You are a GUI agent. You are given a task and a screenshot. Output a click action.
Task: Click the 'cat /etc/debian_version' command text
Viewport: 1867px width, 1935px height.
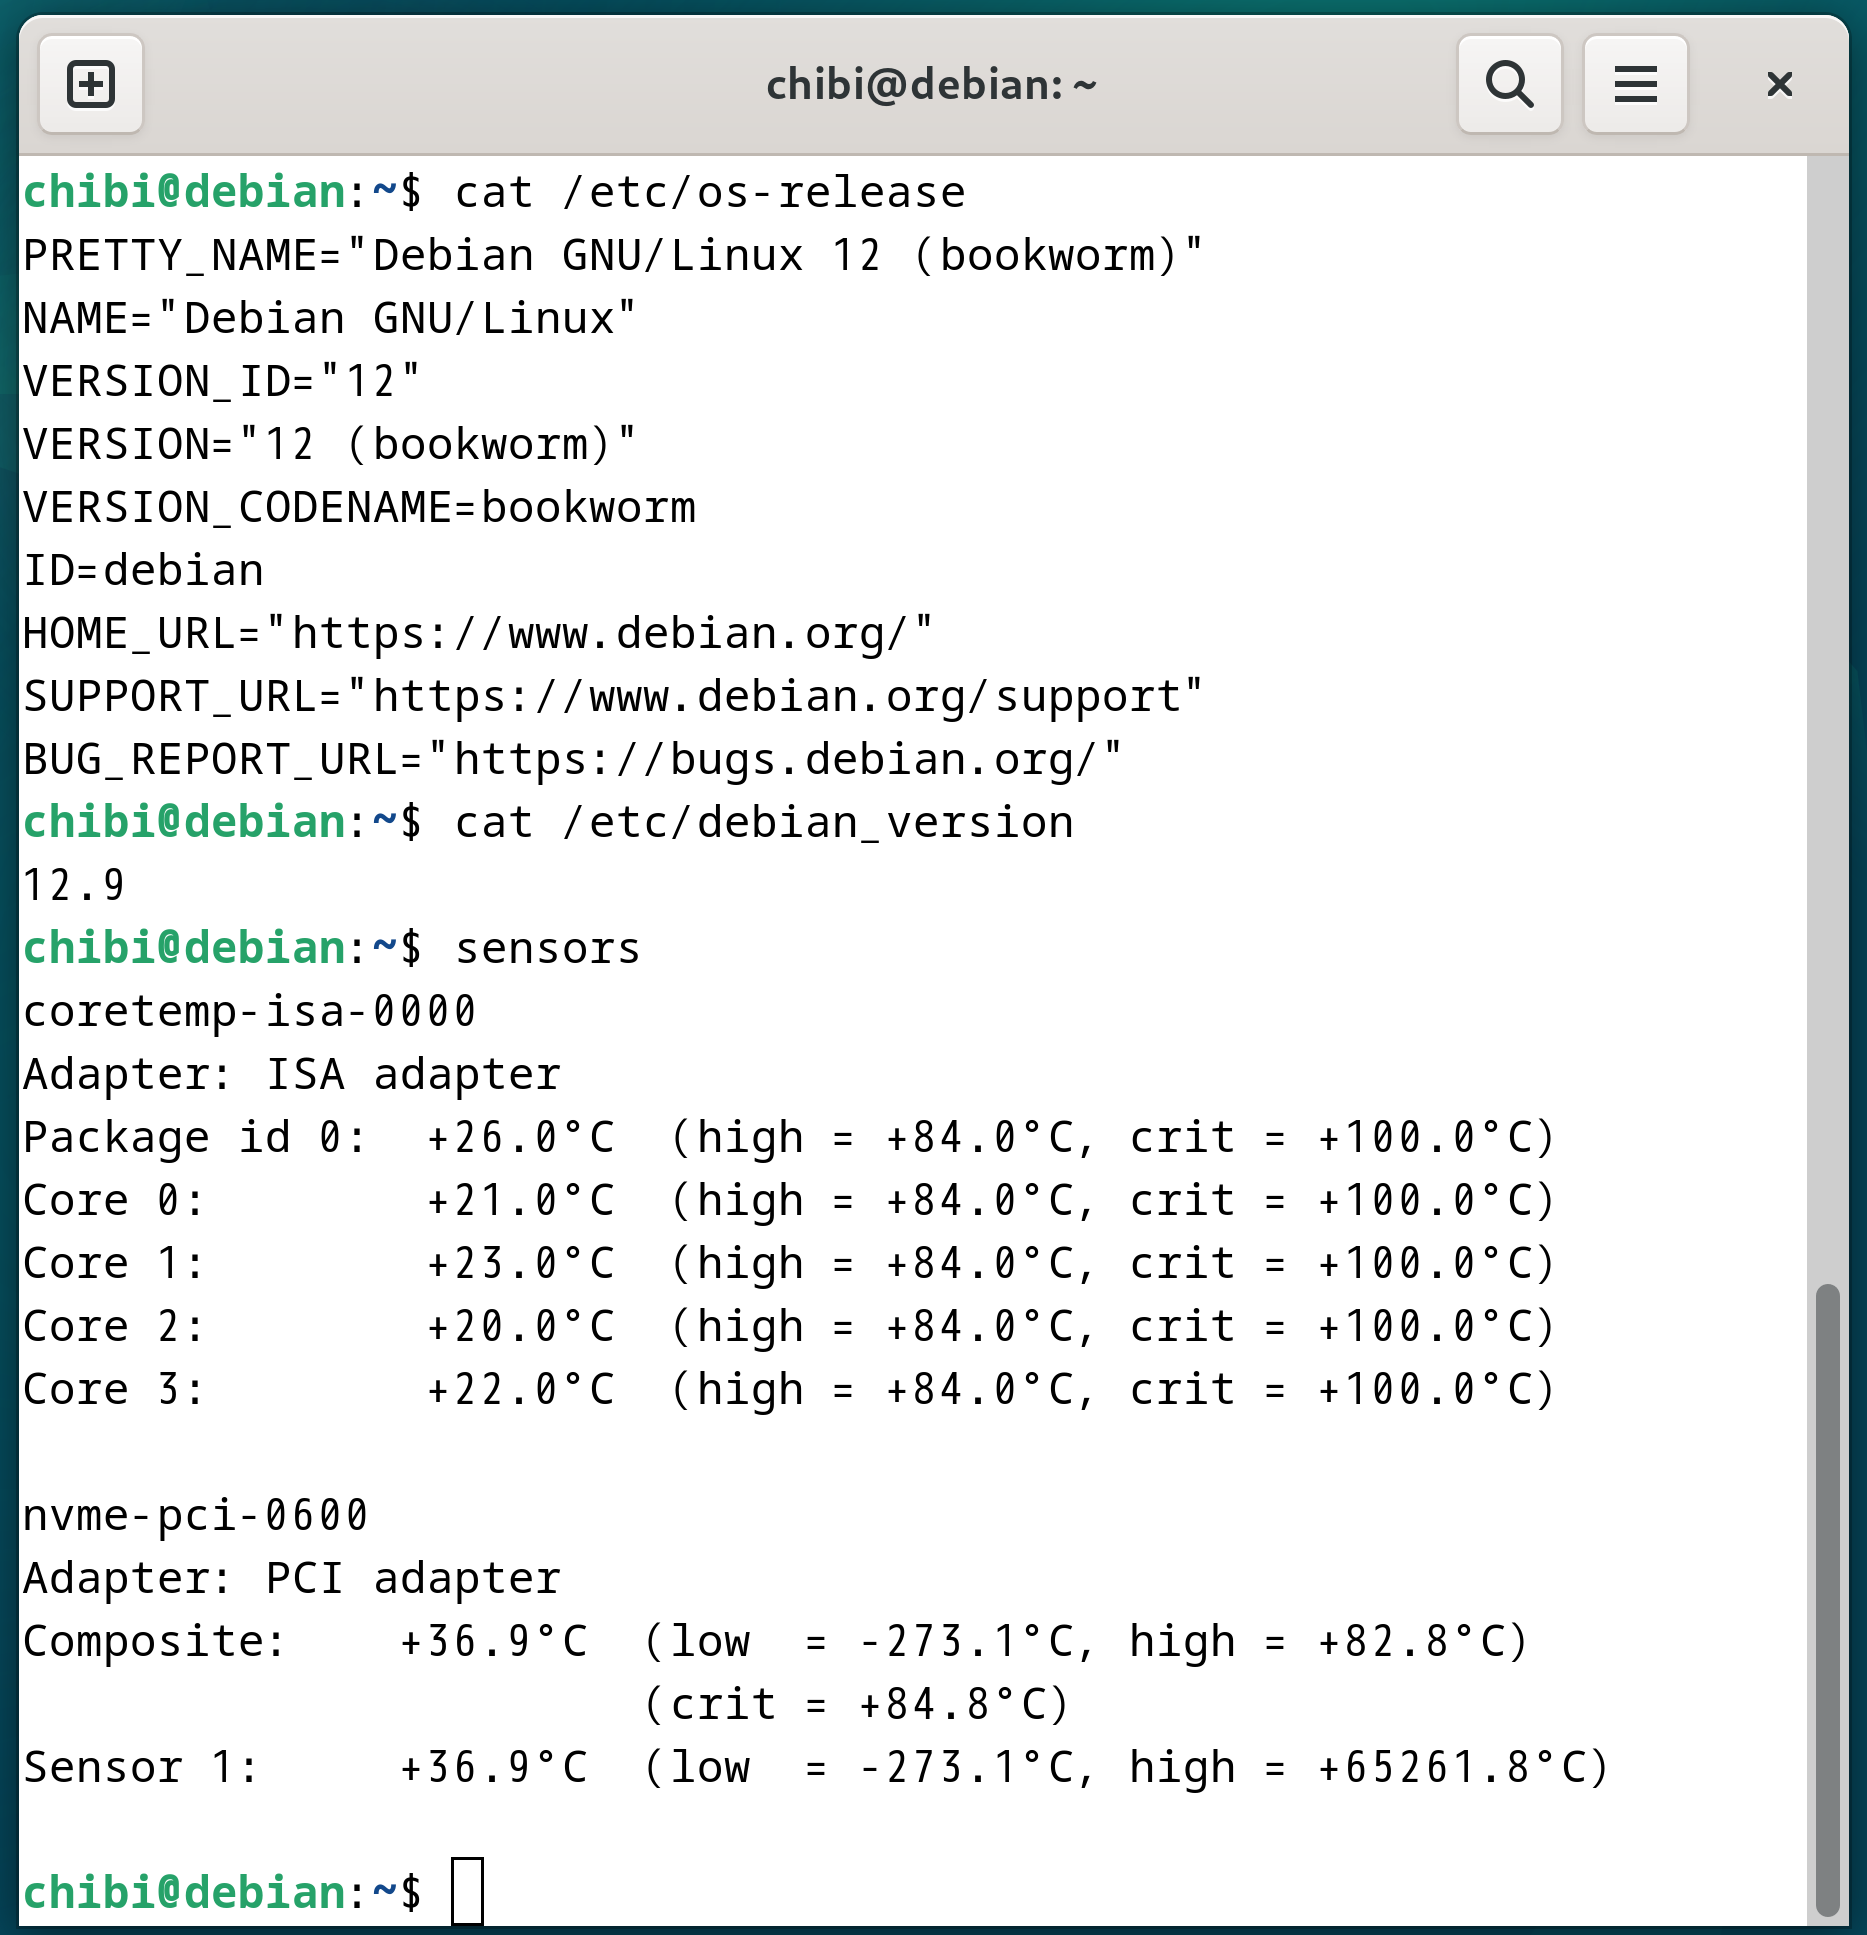(x=764, y=822)
